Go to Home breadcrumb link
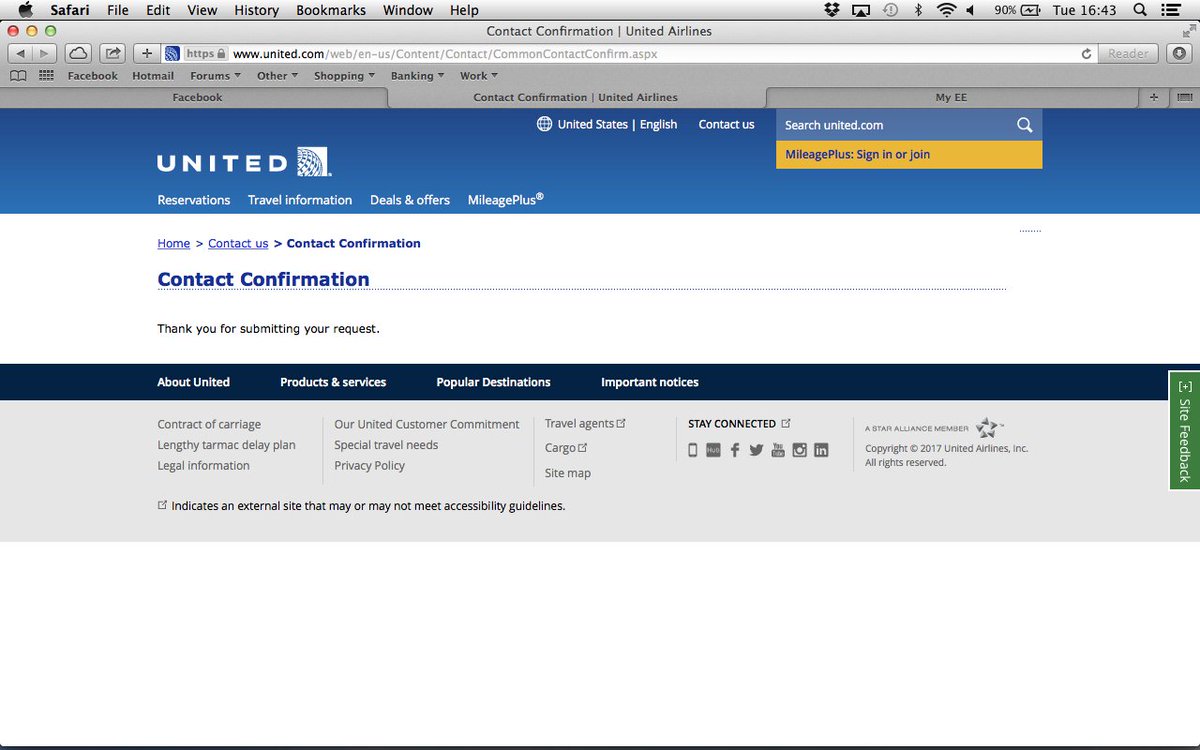 pyautogui.click(x=174, y=244)
